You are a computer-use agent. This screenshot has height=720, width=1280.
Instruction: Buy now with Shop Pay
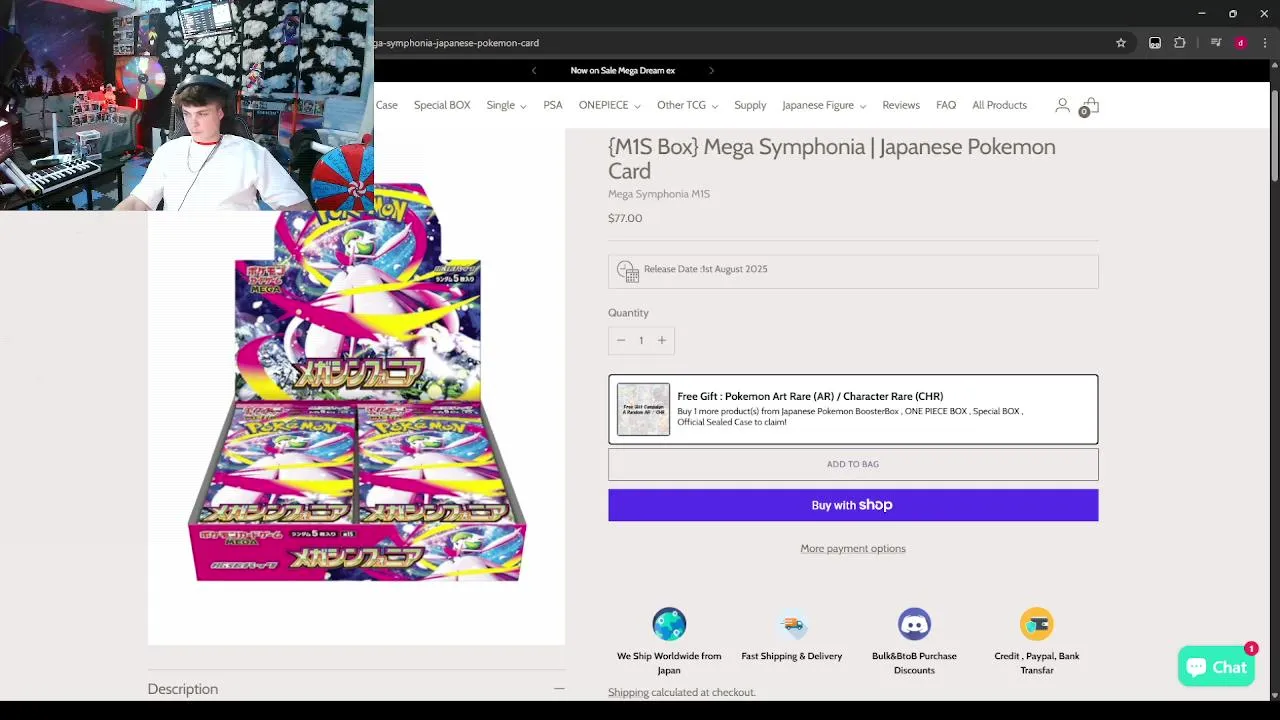point(853,505)
